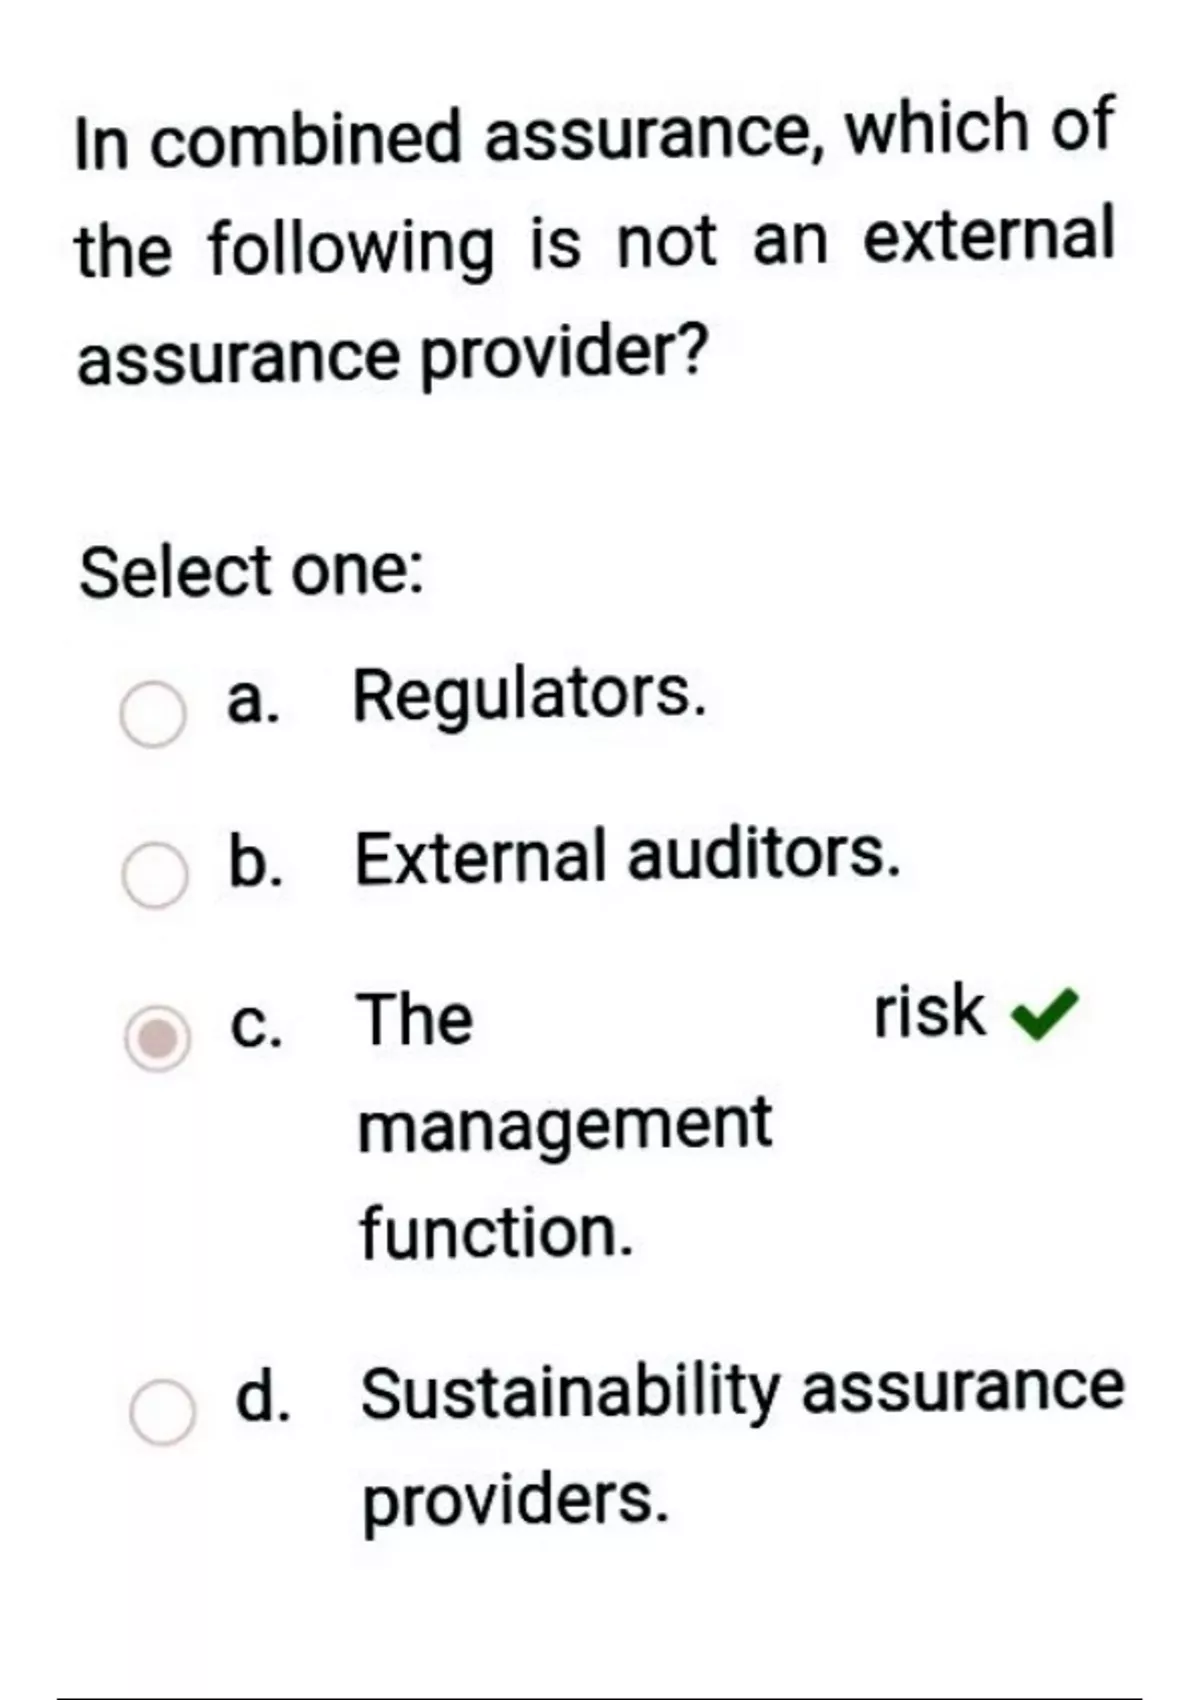This screenshot has height=1700, width=1200.
Task: Click the "Select one:" prompt text
Action: pyautogui.click(x=251, y=572)
